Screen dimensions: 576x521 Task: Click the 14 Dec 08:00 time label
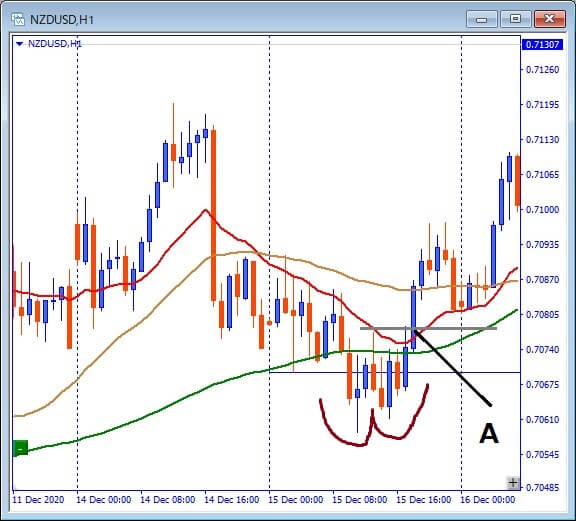coord(168,500)
